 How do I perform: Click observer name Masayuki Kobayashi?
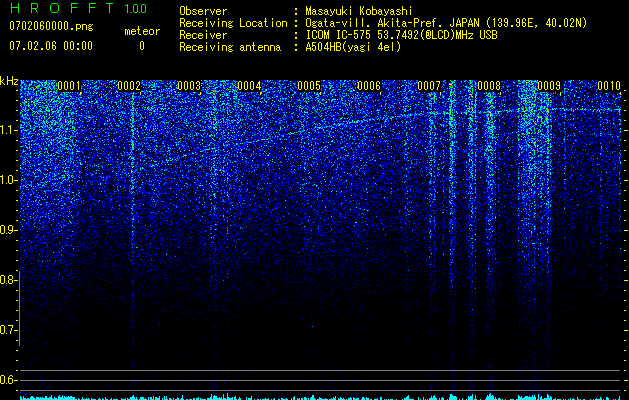359,11
